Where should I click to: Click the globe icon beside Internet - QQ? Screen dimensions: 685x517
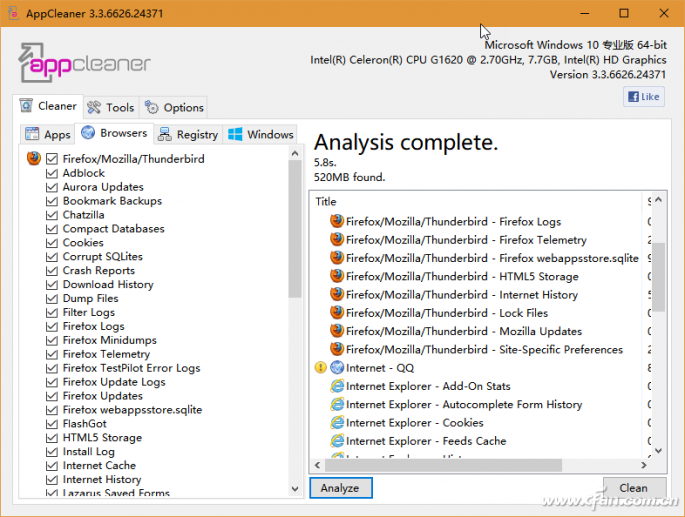[337, 368]
